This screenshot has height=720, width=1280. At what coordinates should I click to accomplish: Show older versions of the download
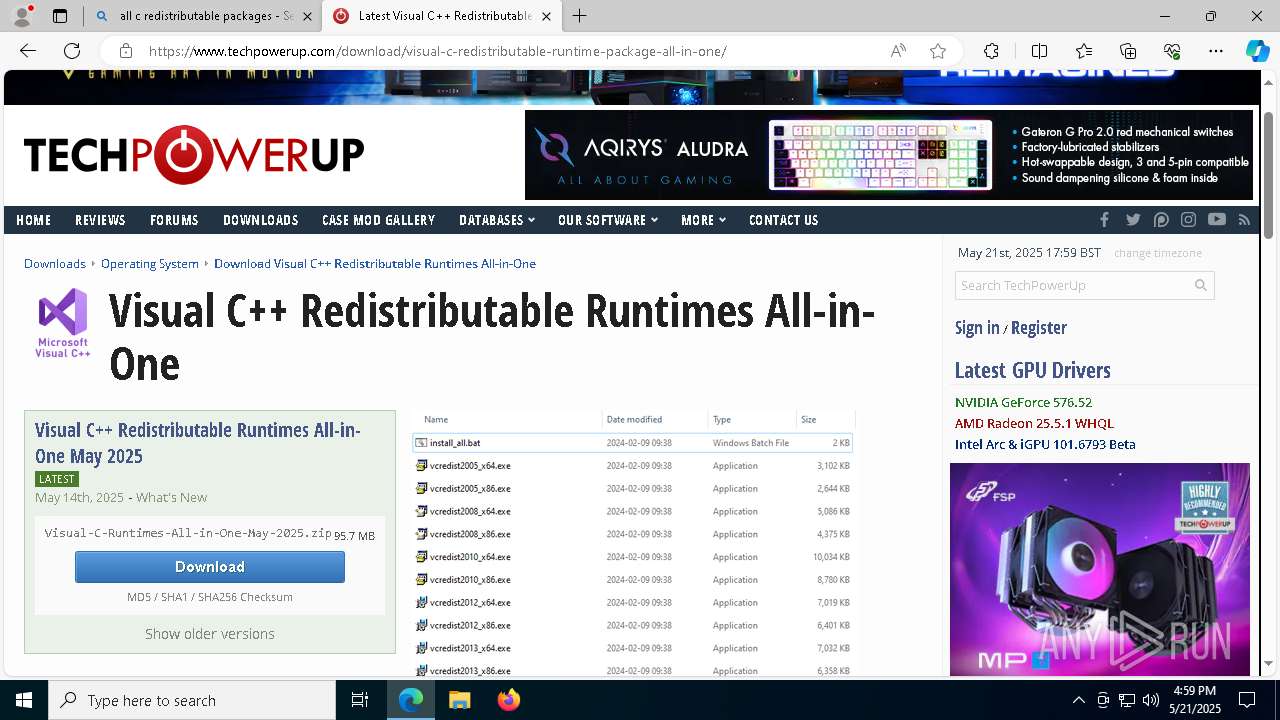pyautogui.click(x=210, y=634)
